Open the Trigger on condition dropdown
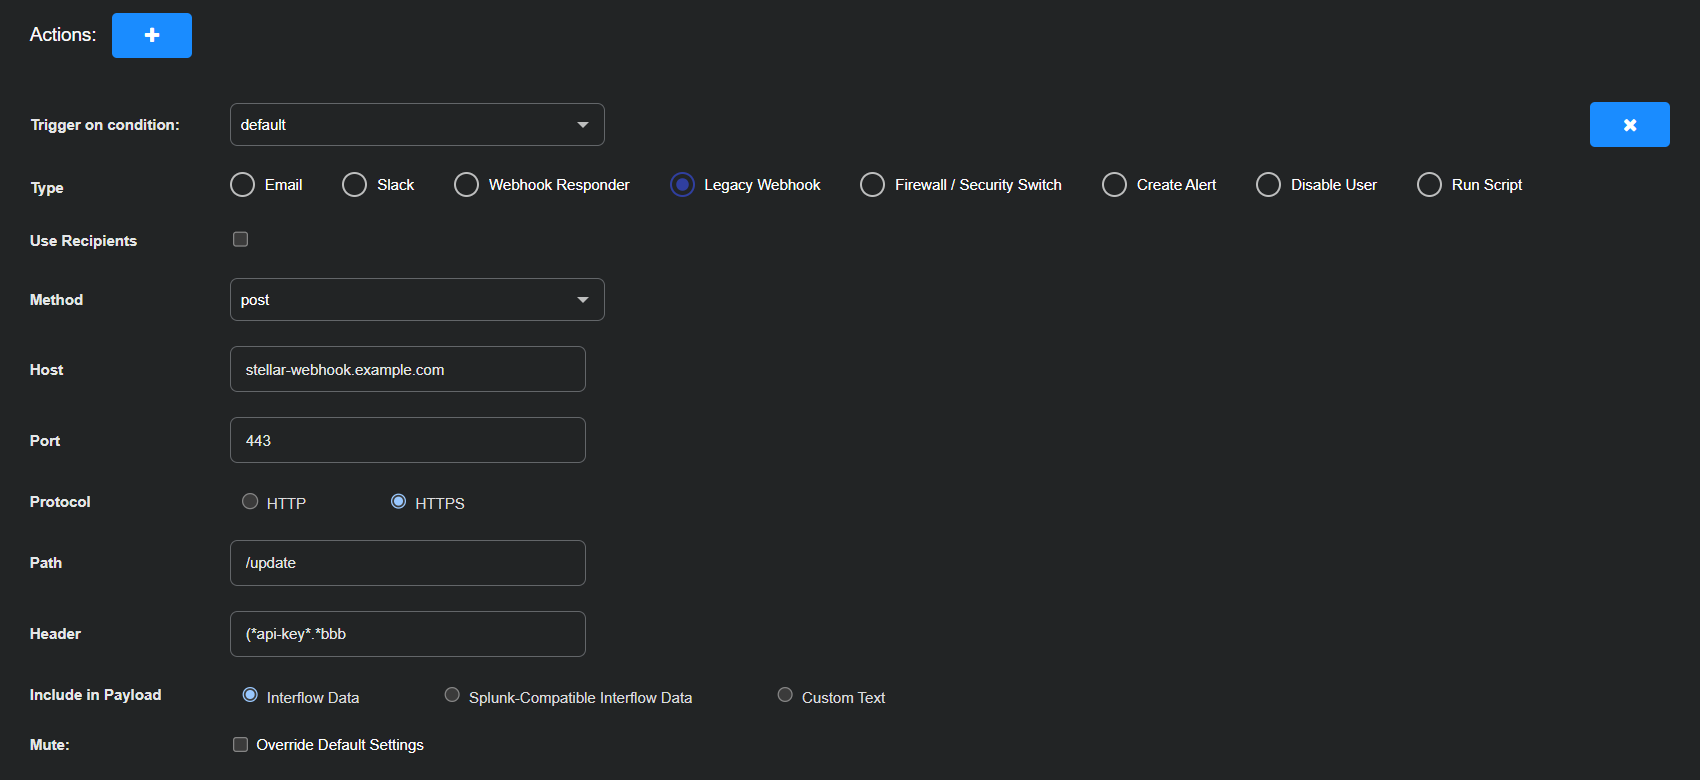 click(417, 125)
